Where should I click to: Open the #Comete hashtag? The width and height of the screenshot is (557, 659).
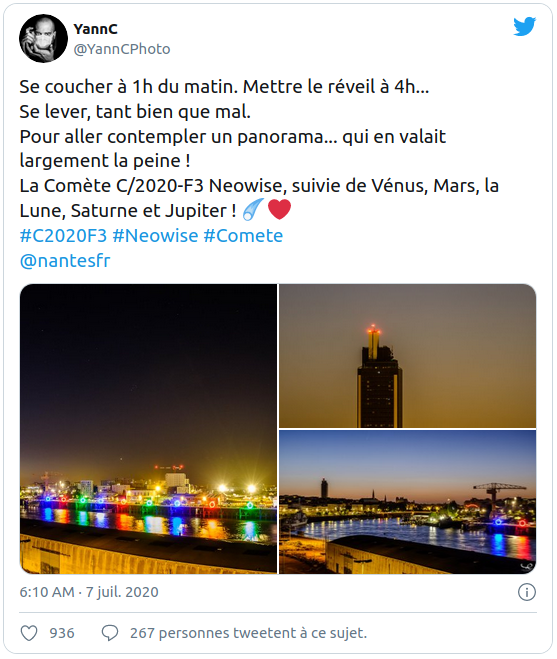(x=243, y=235)
